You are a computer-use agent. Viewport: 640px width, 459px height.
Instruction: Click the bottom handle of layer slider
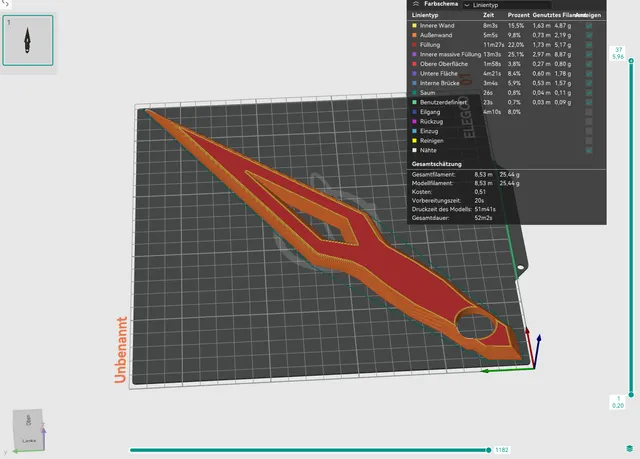tap(631, 395)
